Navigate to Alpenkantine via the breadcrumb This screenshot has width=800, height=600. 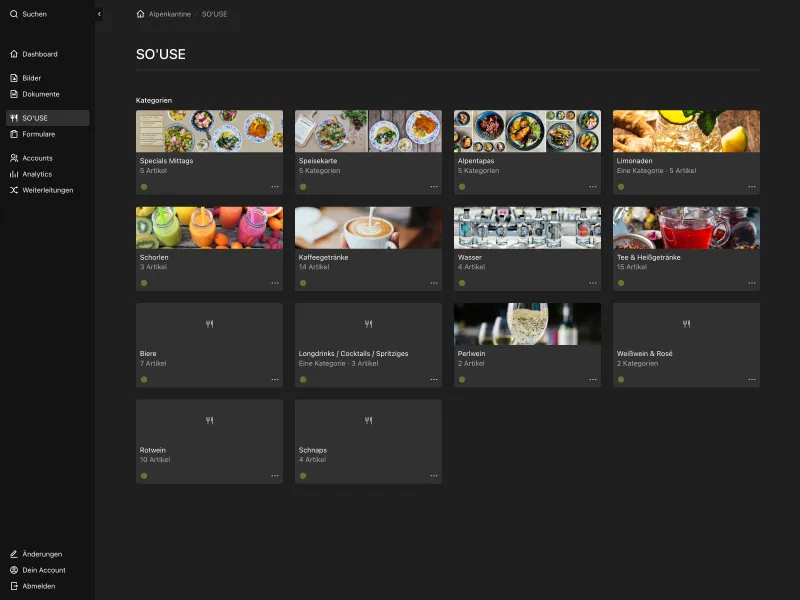point(172,14)
